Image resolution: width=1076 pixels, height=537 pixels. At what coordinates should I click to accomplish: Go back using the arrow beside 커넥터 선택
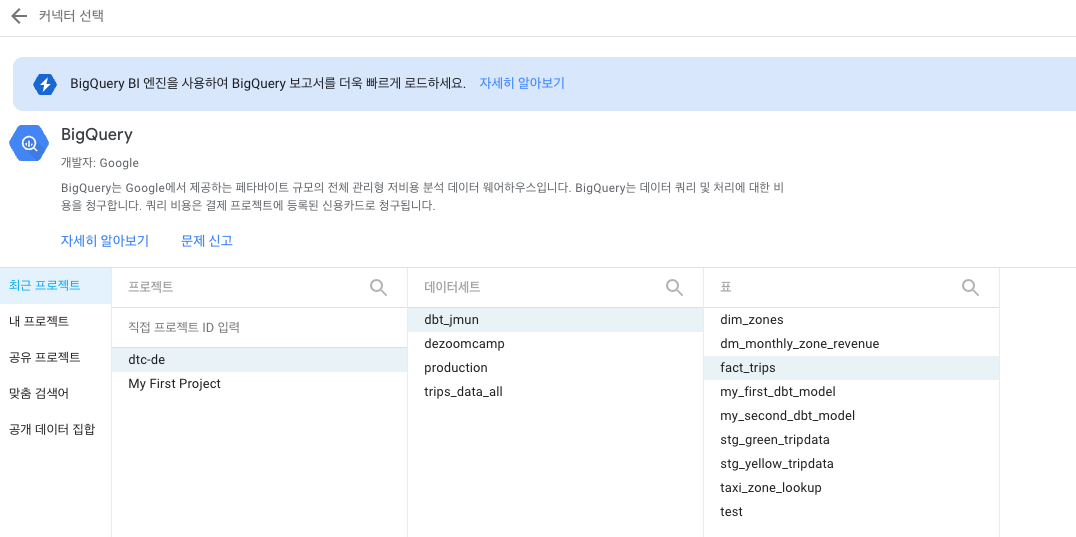coord(19,16)
